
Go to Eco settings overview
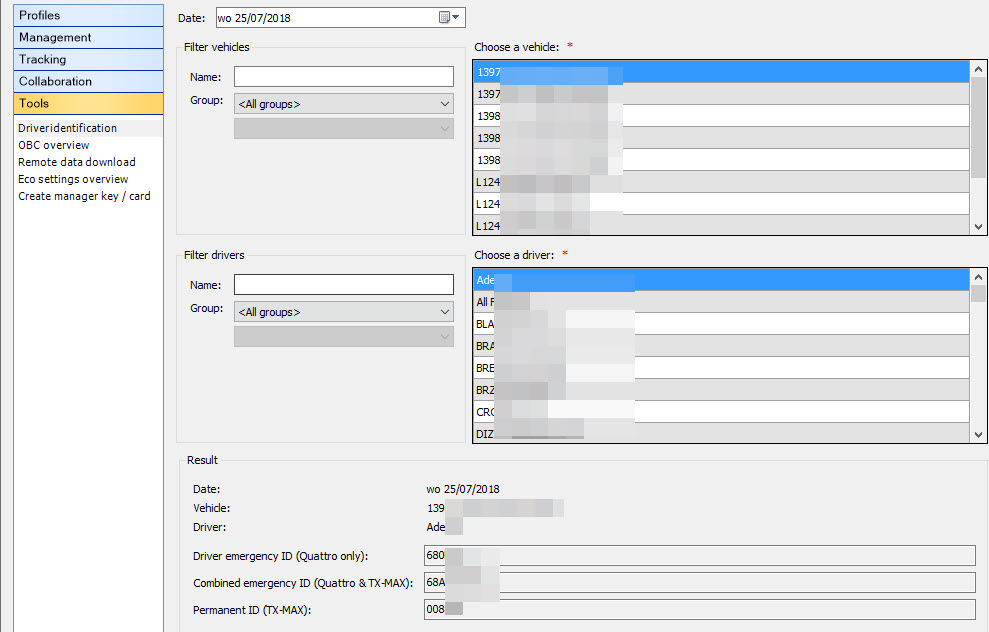point(73,179)
